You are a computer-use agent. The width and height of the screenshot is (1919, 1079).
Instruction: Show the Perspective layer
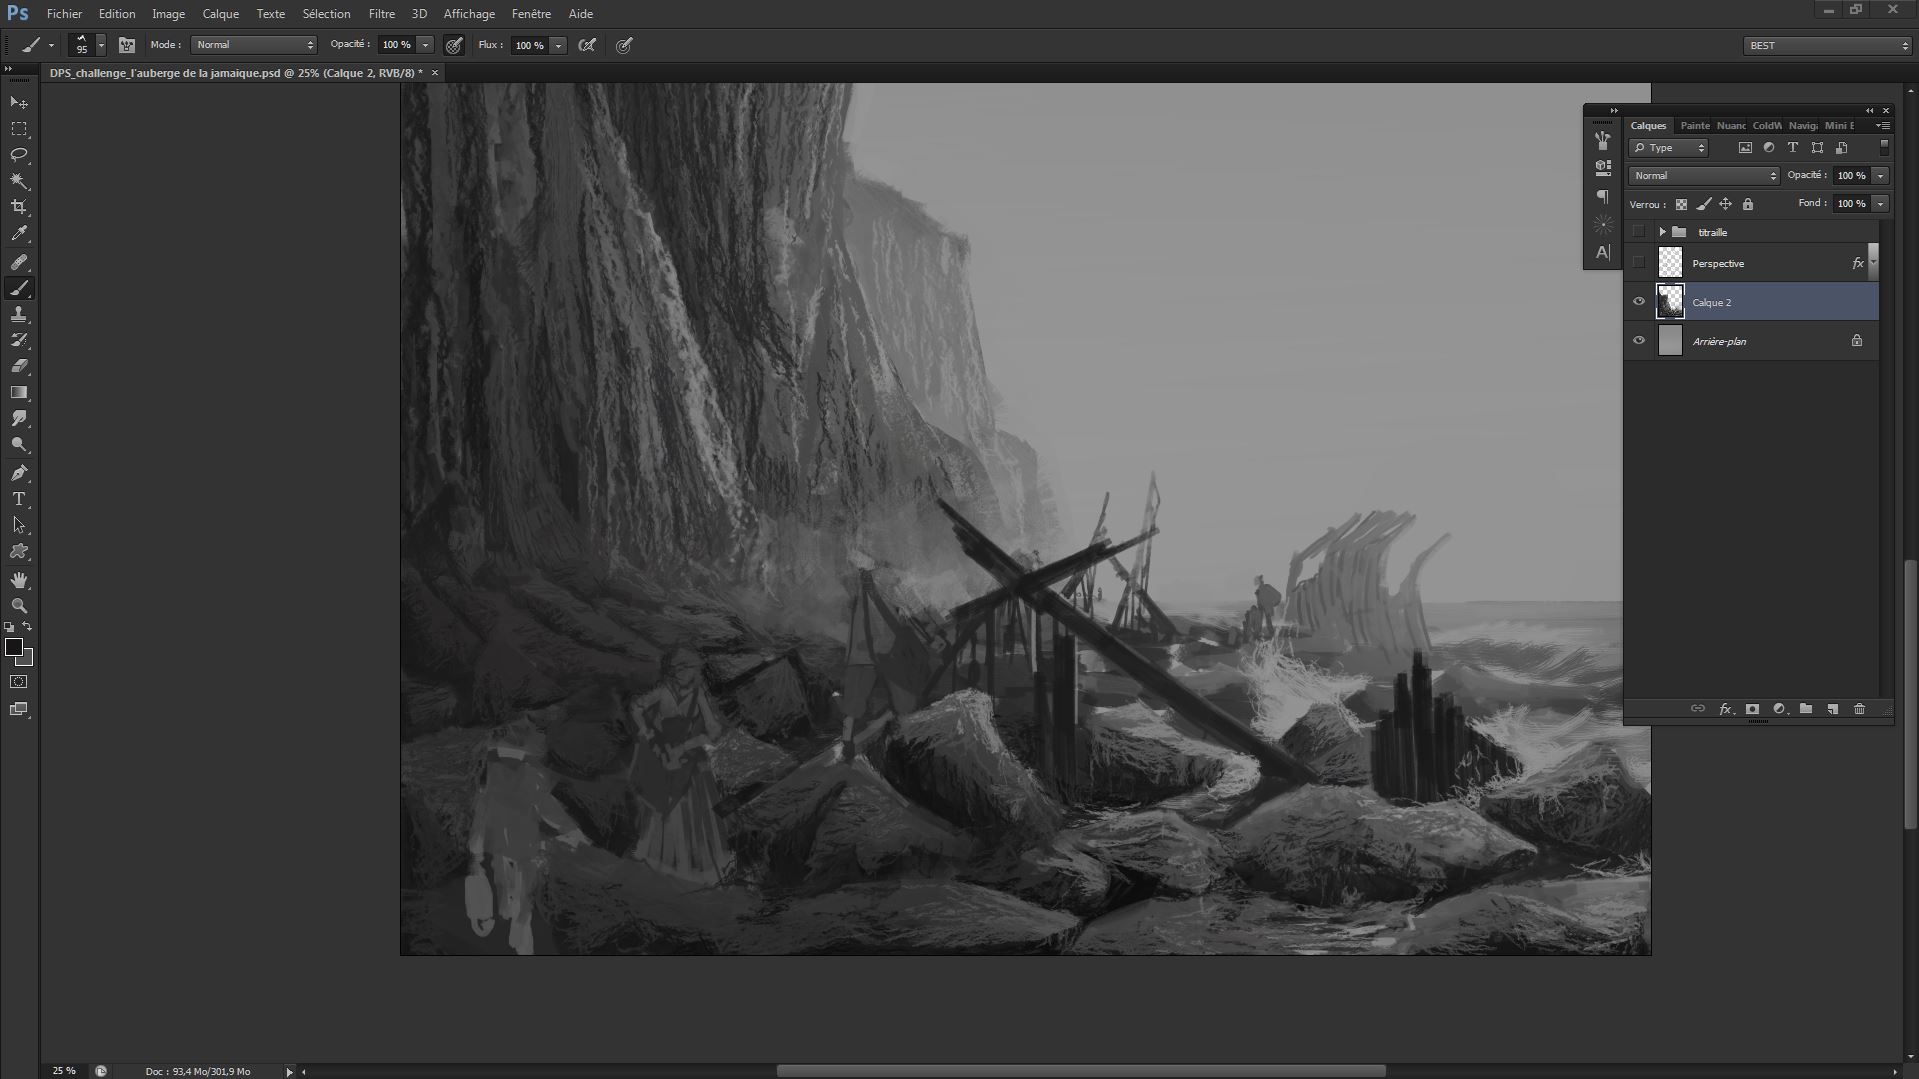[1638, 263]
